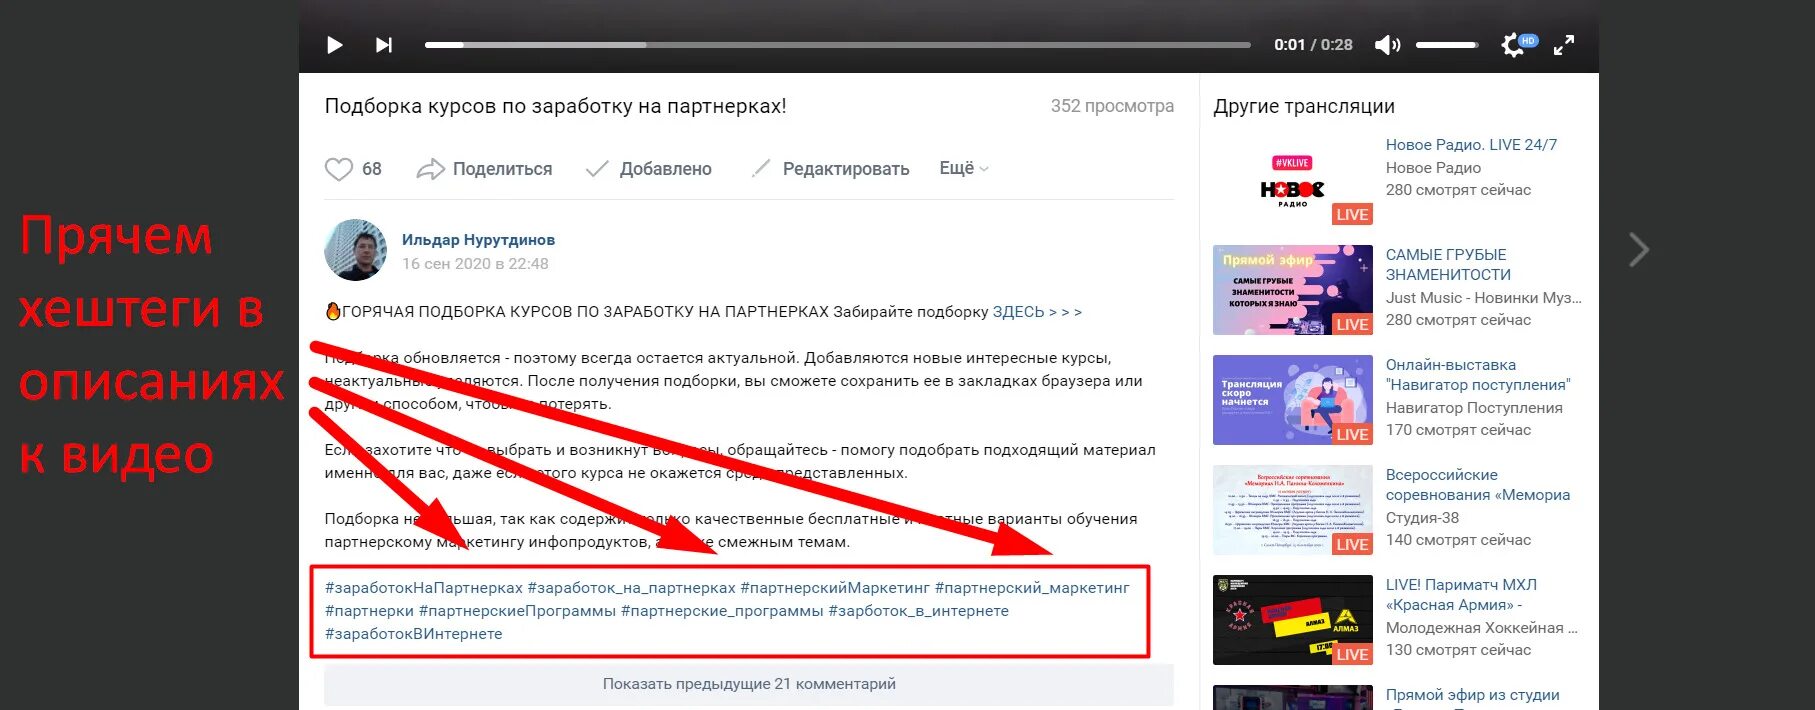1815x710 pixels.
Task: Toggle the Добавлено checkmark
Action: tap(649, 169)
